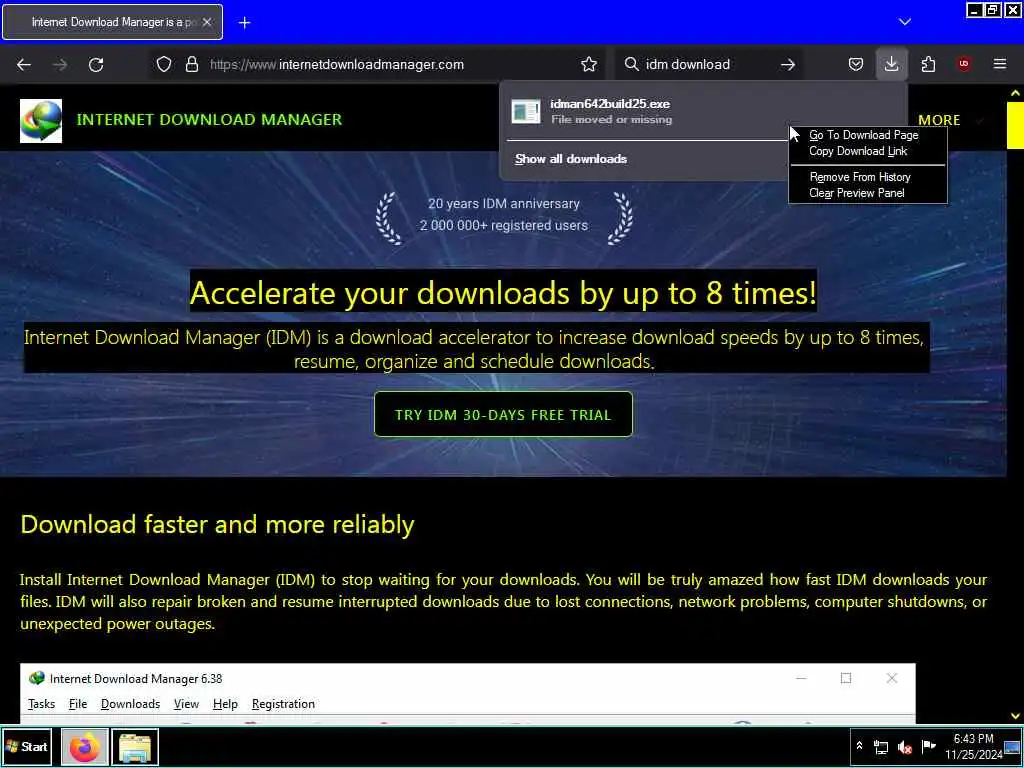The width and height of the screenshot is (1024, 768).
Task: Click the Show desktop tray icon
Action: coord(1013,747)
